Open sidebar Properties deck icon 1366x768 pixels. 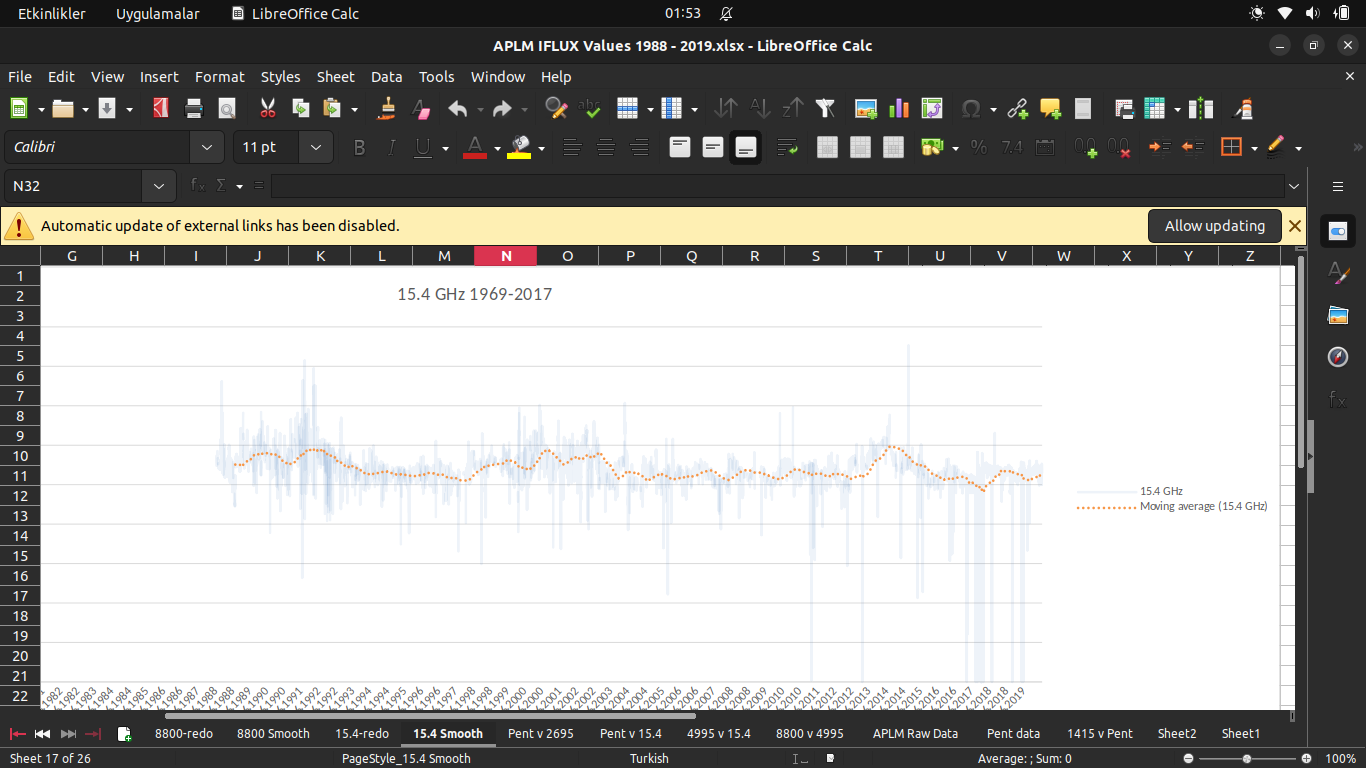click(1338, 231)
